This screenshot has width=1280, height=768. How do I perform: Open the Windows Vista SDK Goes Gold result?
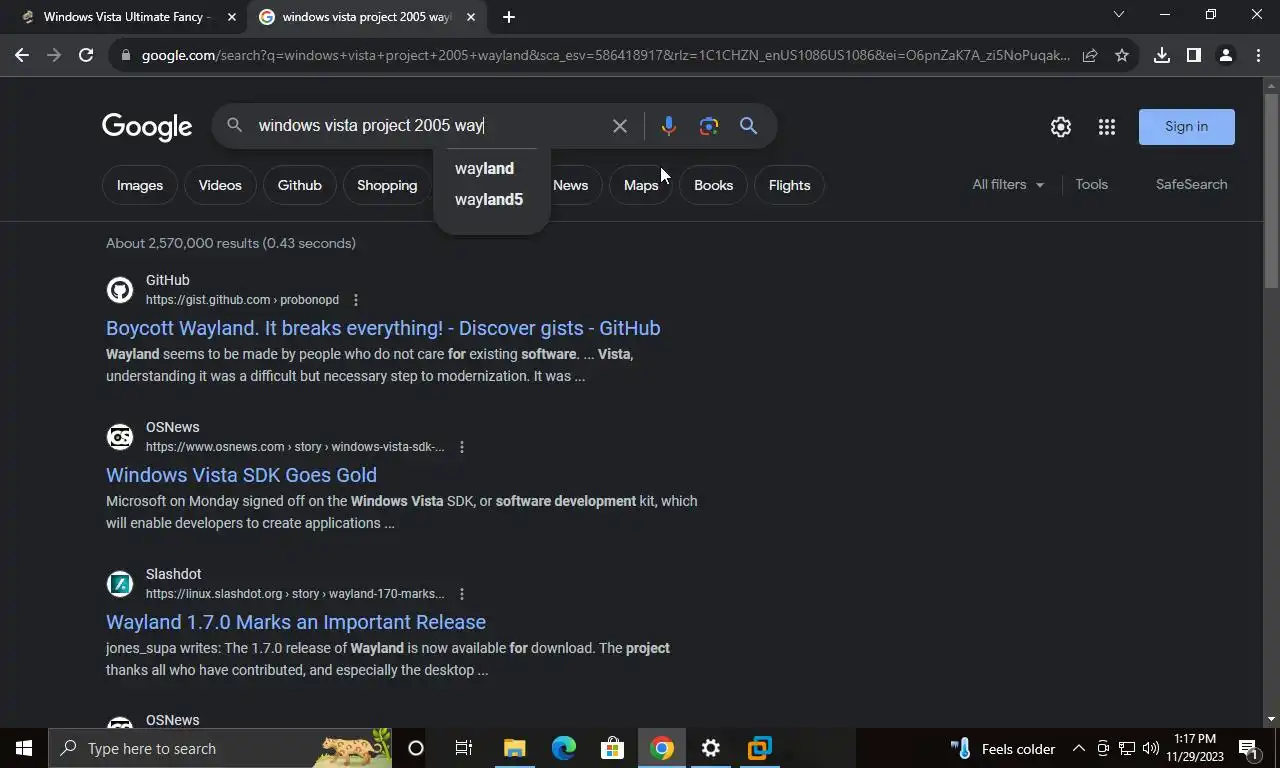[x=241, y=475]
